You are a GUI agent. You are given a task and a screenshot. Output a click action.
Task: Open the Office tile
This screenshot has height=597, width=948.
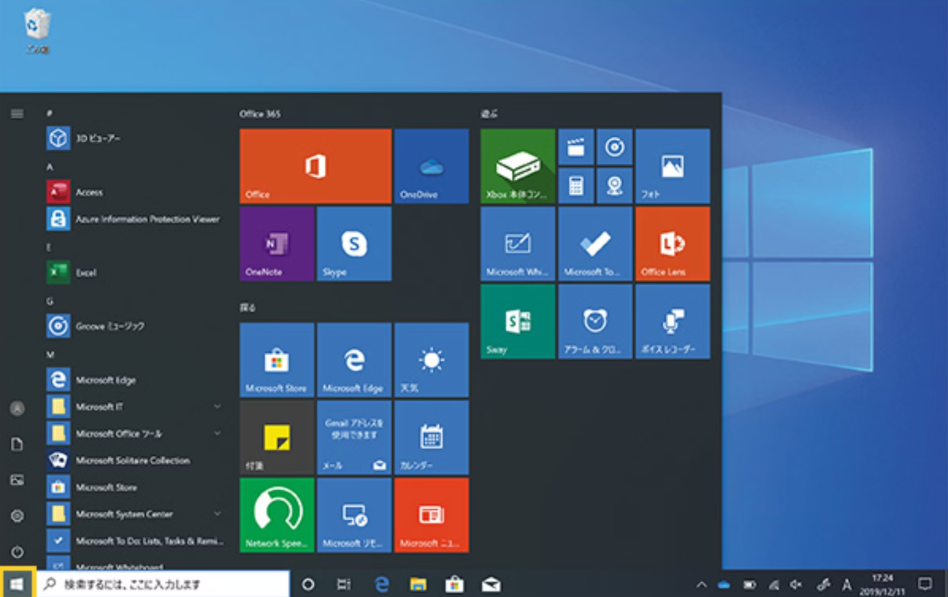click(315, 166)
